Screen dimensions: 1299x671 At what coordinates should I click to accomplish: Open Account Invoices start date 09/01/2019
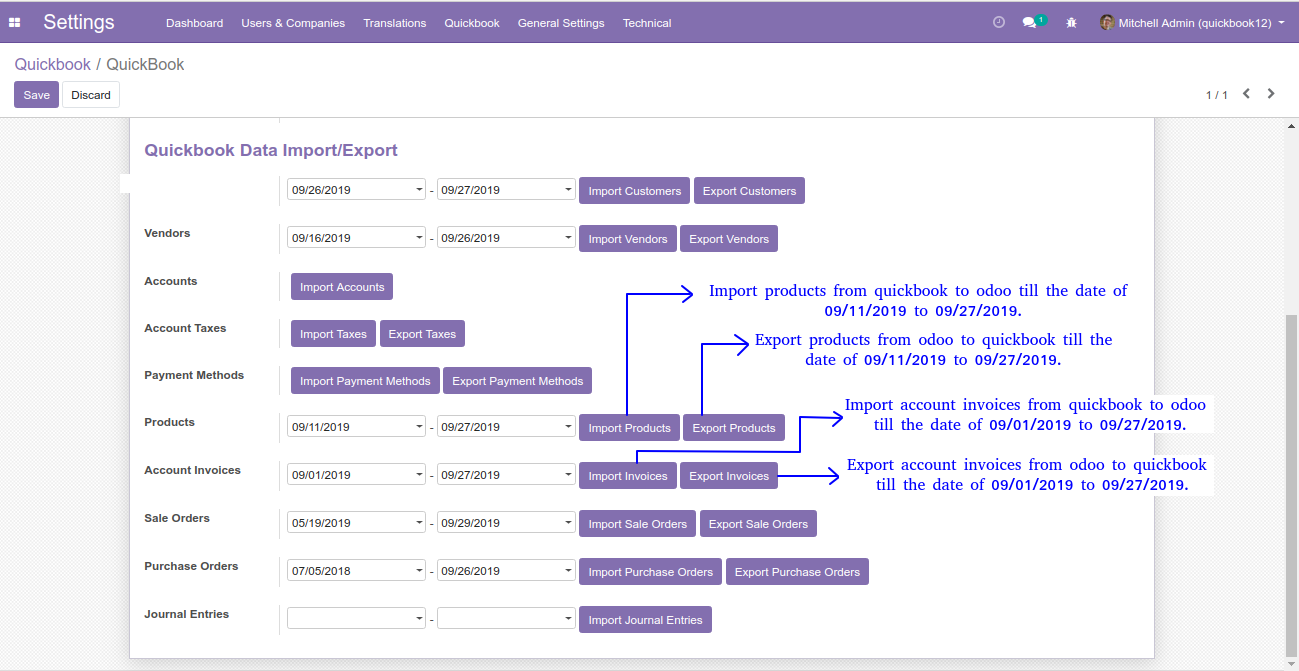pyautogui.click(x=356, y=475)
